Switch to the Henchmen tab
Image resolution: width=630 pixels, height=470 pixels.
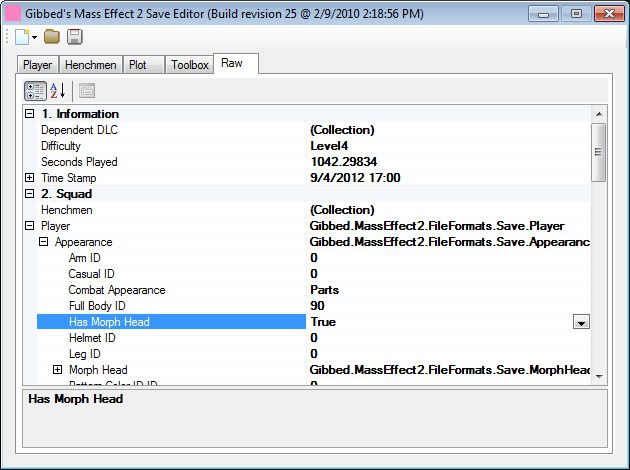coord(91,65)
